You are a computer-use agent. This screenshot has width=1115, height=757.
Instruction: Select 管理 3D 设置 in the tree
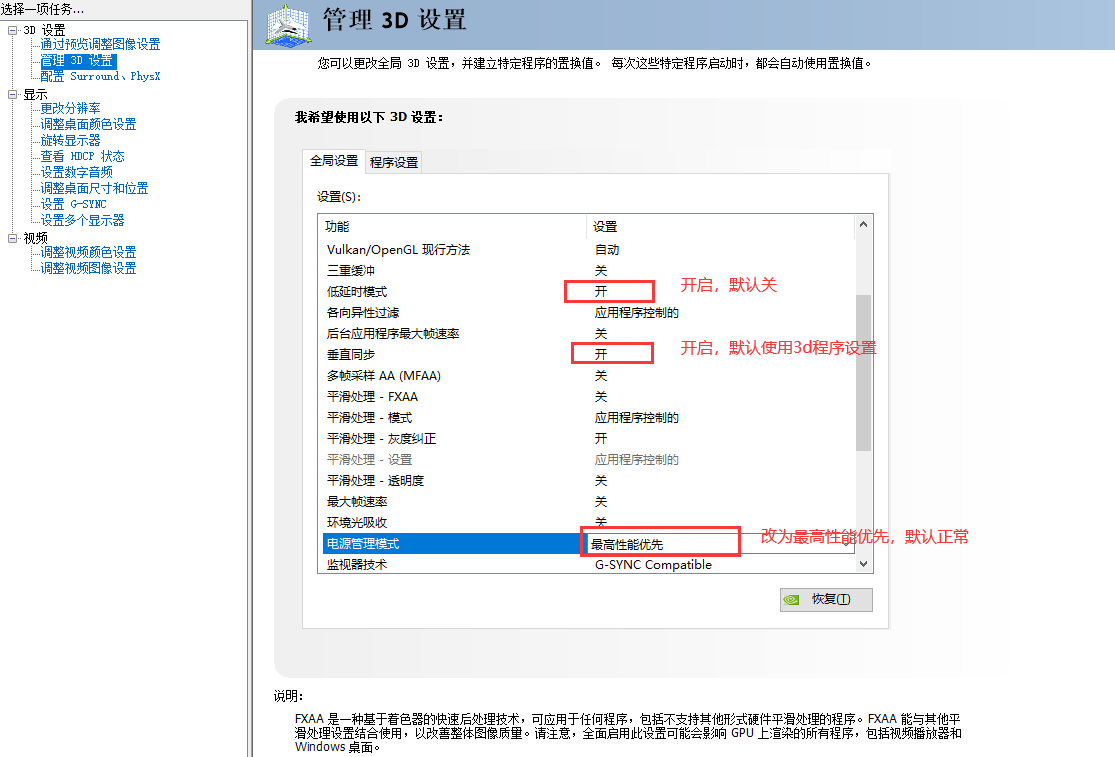tap(77, 61)
